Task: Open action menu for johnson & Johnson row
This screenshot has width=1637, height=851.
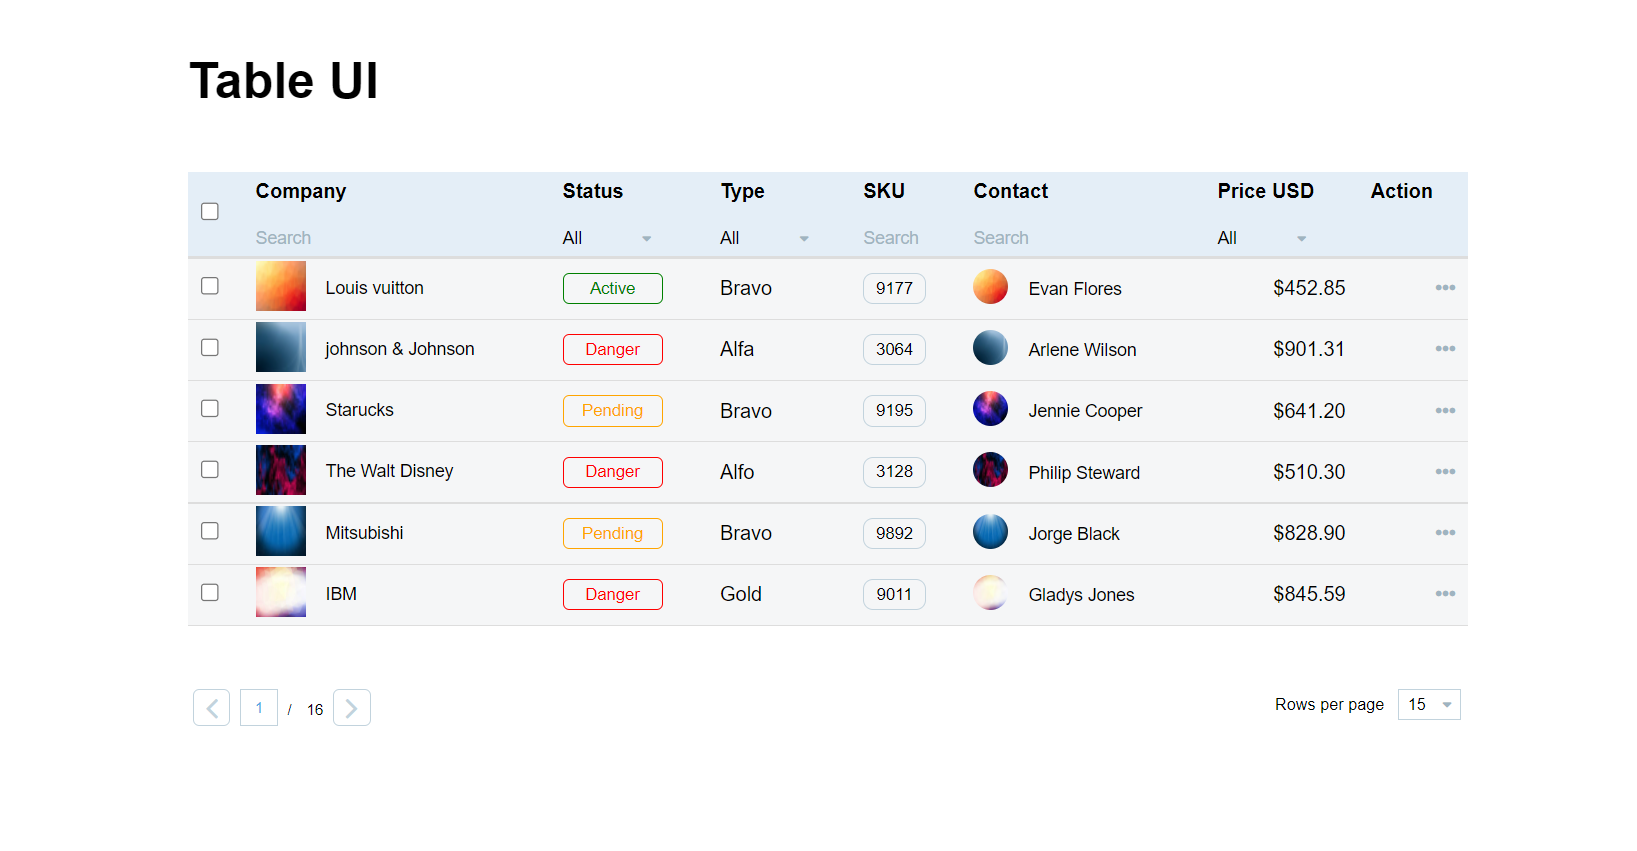Action: click(x=1445, y=349)
